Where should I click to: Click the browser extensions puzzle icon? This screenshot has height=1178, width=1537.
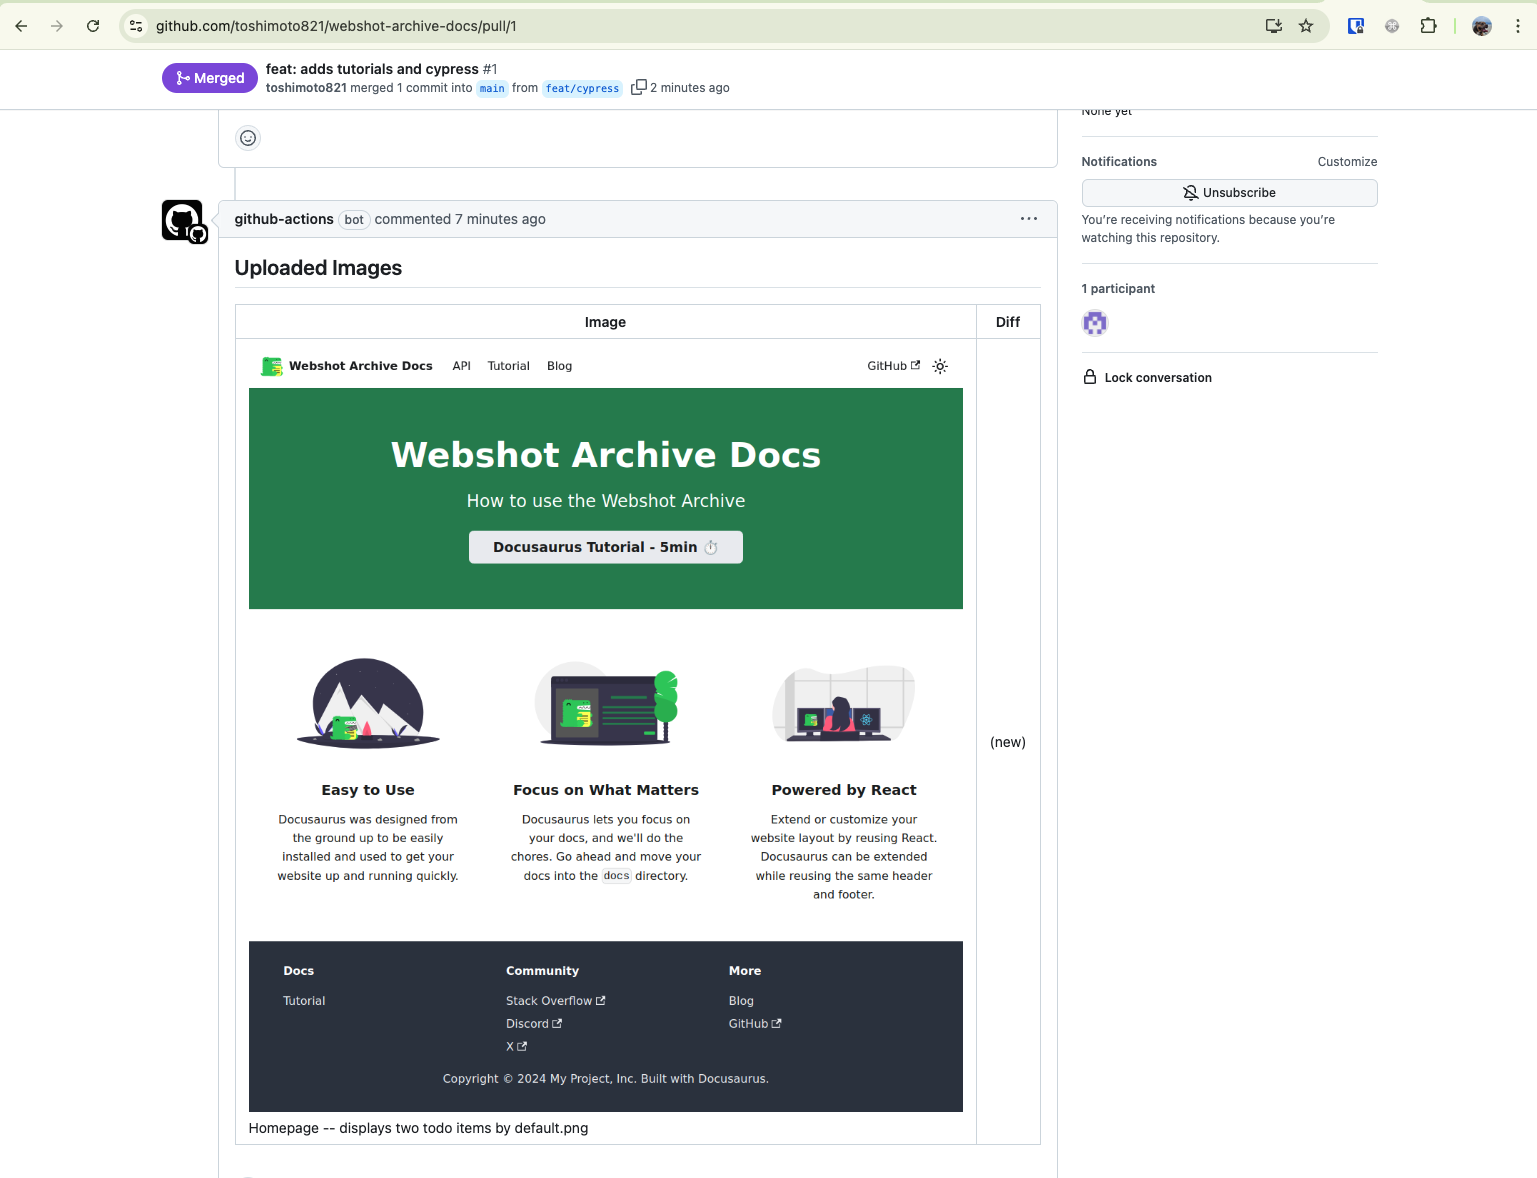(1429, 26)
